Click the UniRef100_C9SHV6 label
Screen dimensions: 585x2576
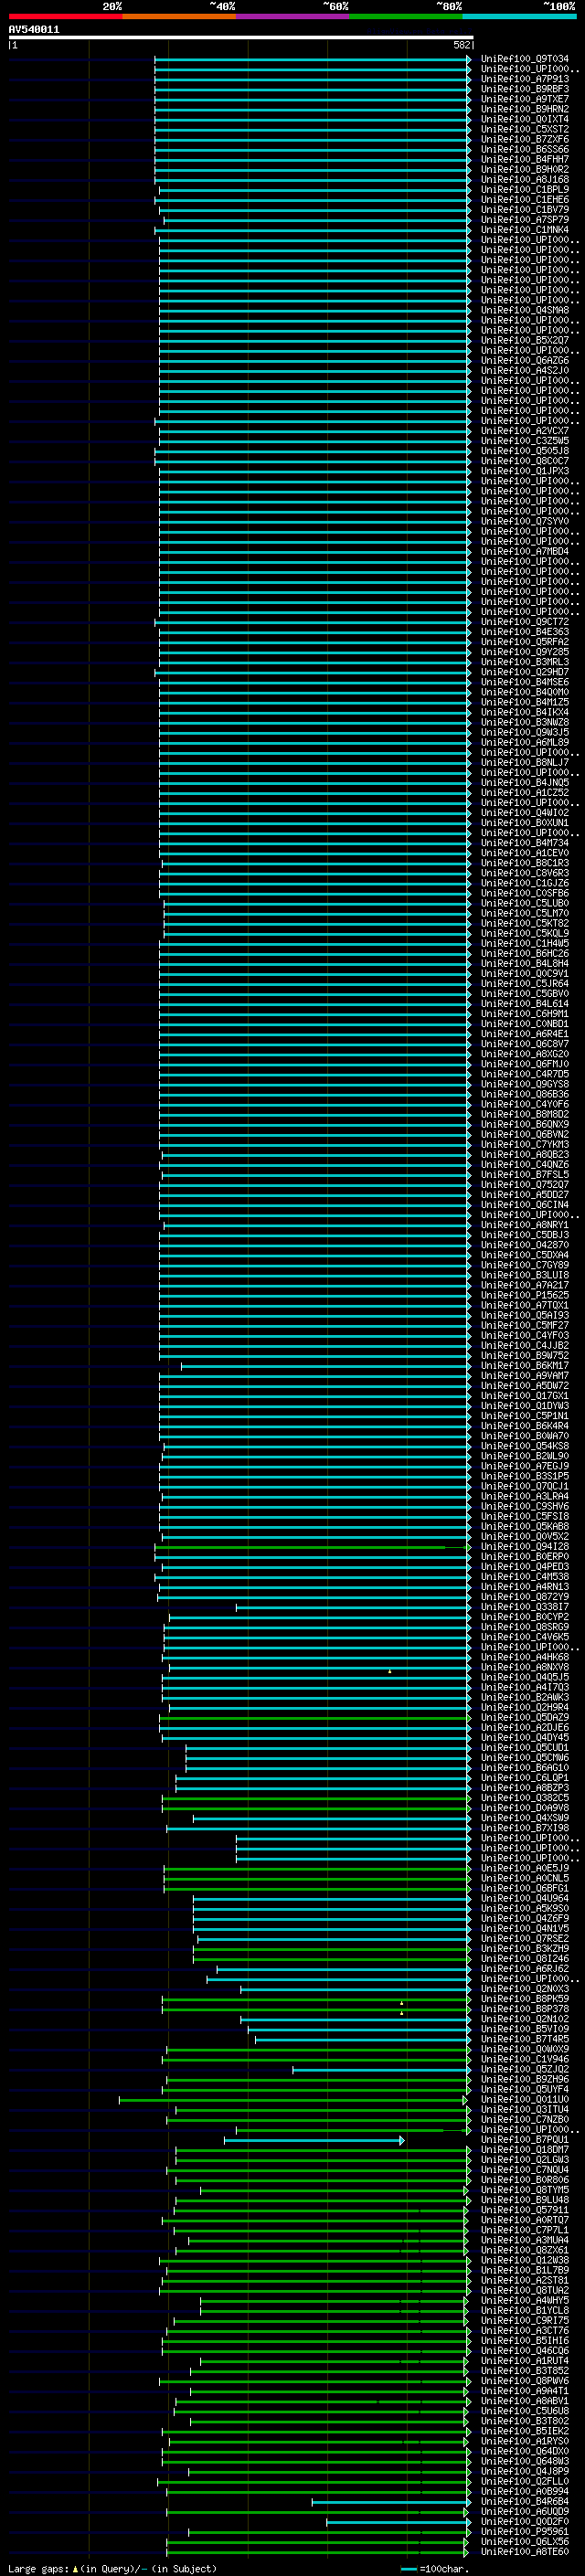pos(524,1506)
